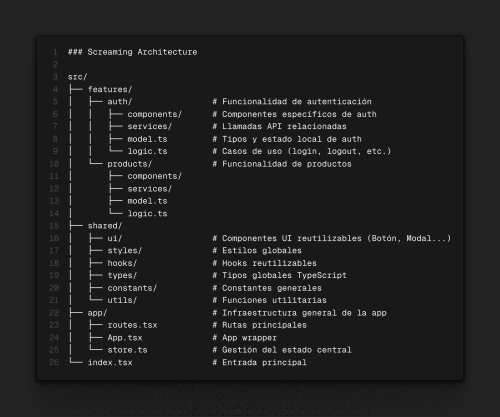Click line number 15 in the gutter

[54, 226]
